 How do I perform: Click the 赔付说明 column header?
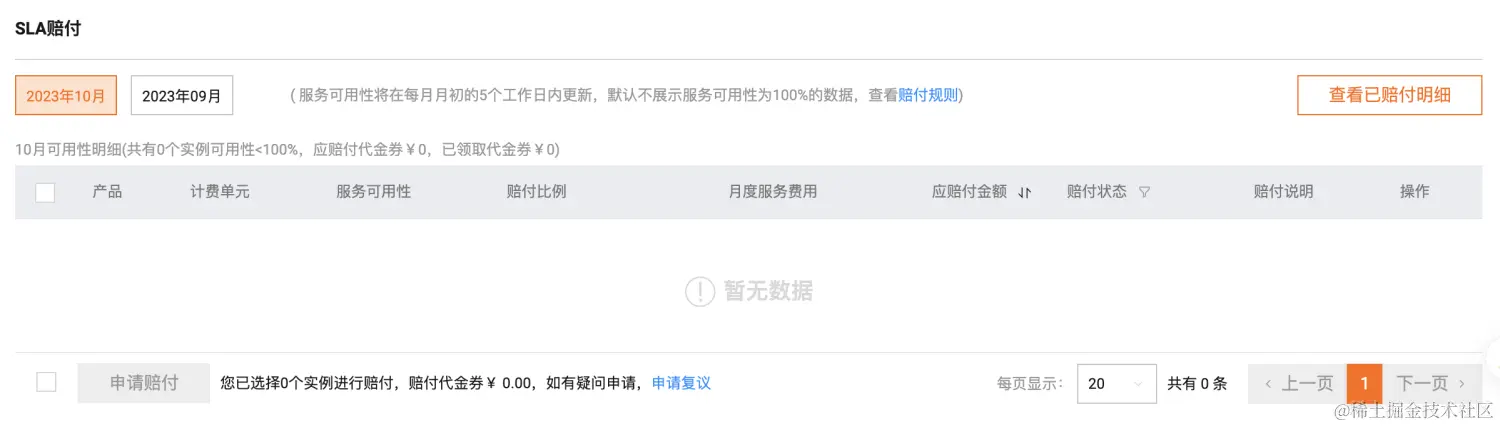coord(1283,191)
